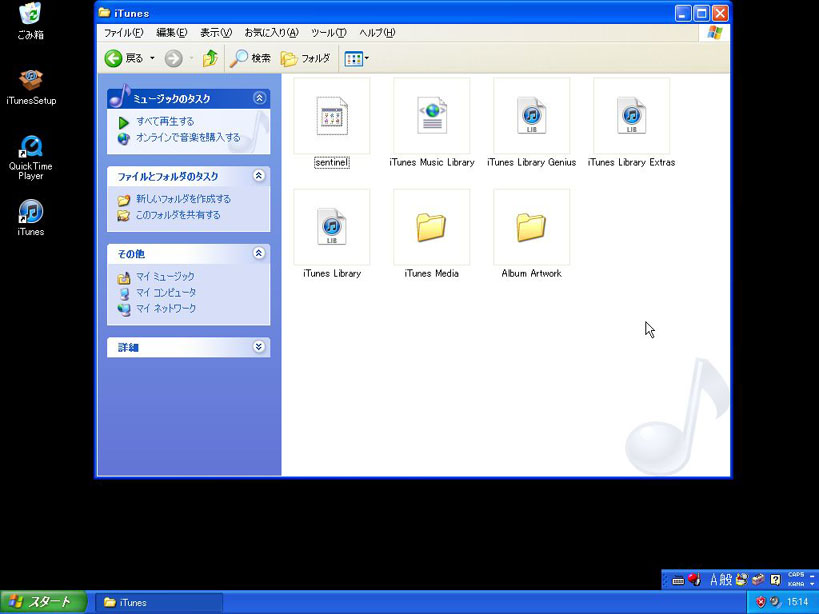Open the Views icon in toolbar

(354, 58)
